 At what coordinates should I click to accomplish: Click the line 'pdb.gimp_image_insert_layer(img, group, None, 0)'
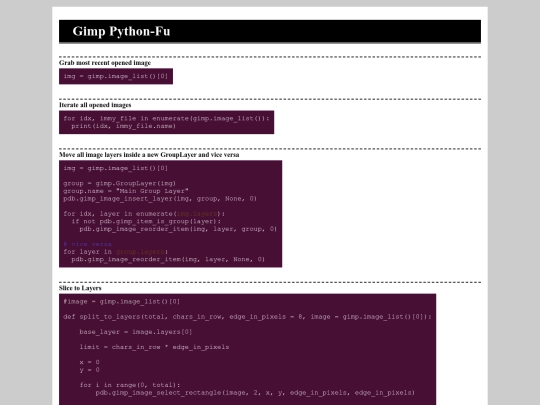(x=160, y=198)
